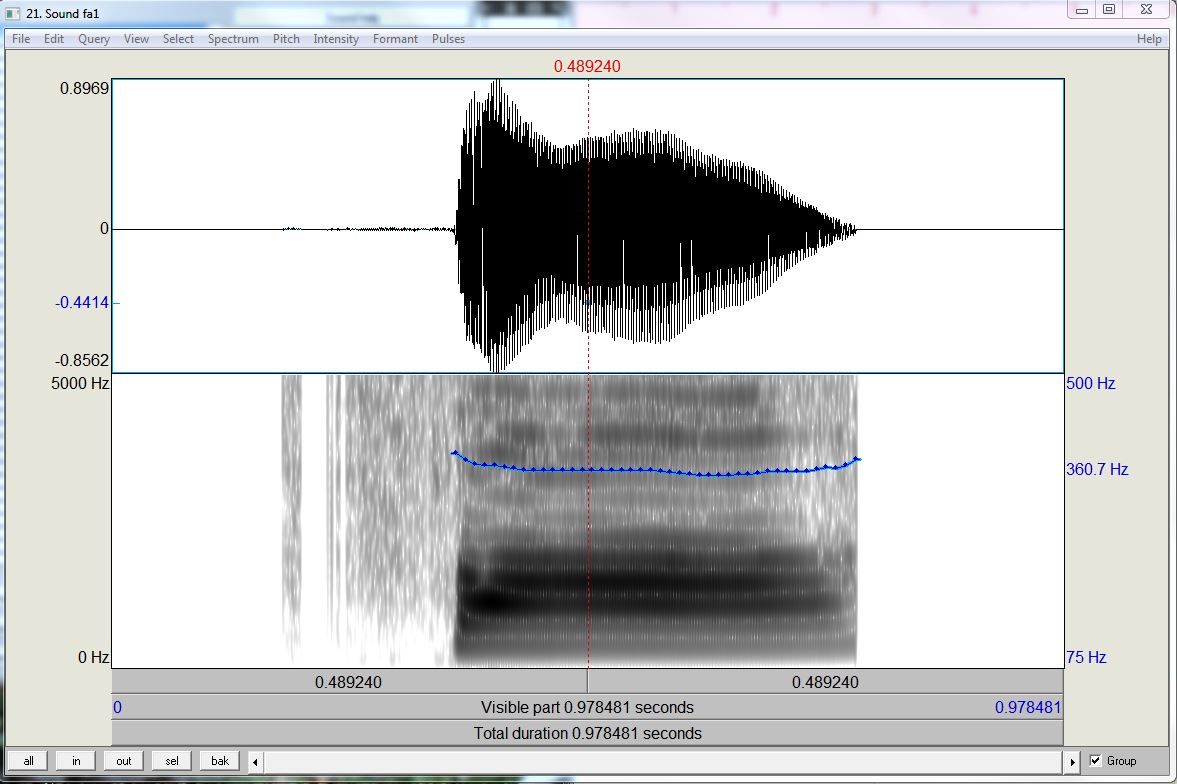
Task: Click the 75 Hz pitch floor label
Action: 1086,657
